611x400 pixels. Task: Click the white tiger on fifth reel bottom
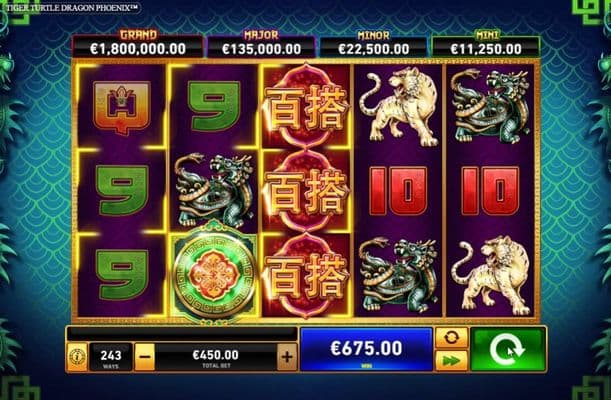tap(492, 275)
